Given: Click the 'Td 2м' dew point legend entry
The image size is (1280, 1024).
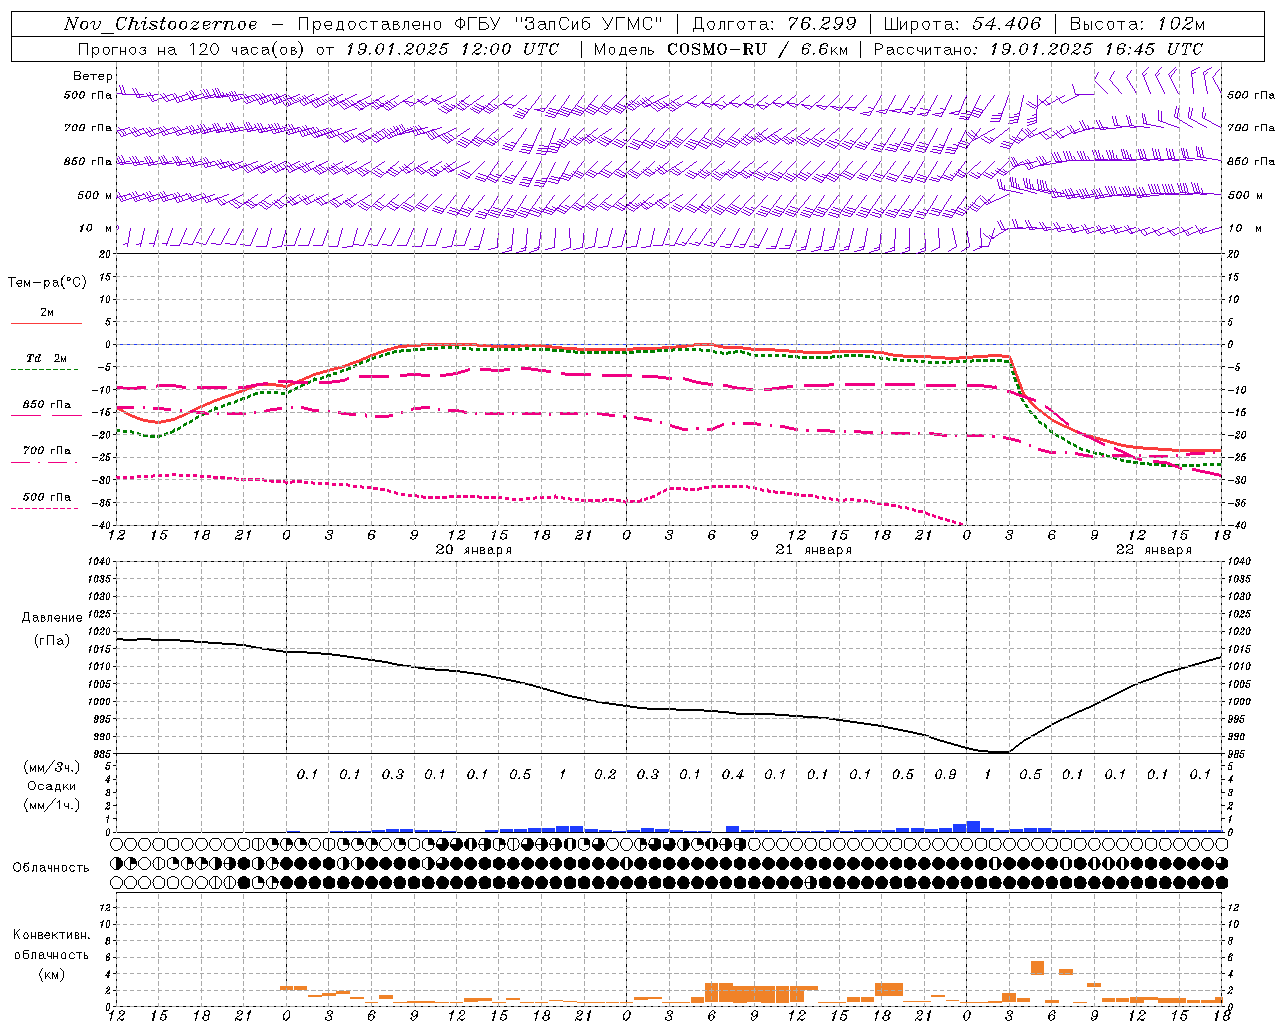Looking at the screenshot, I should pos(46,358).
